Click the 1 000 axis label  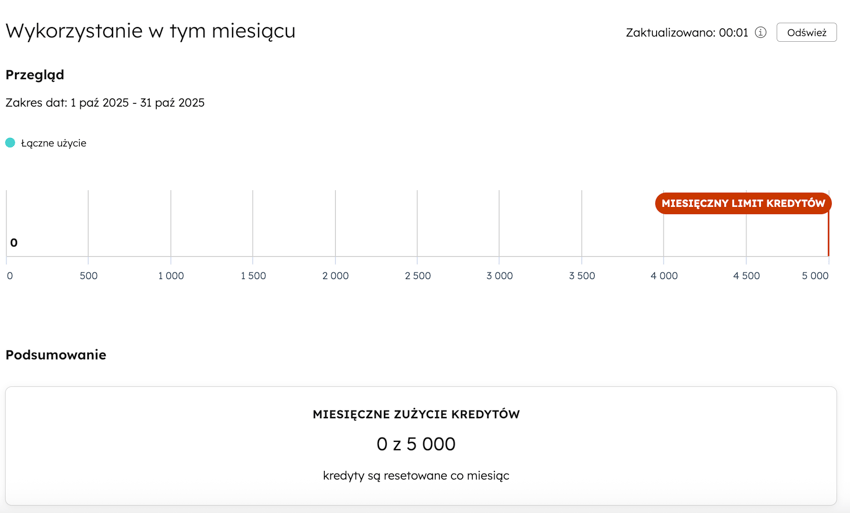coord(171,276)
